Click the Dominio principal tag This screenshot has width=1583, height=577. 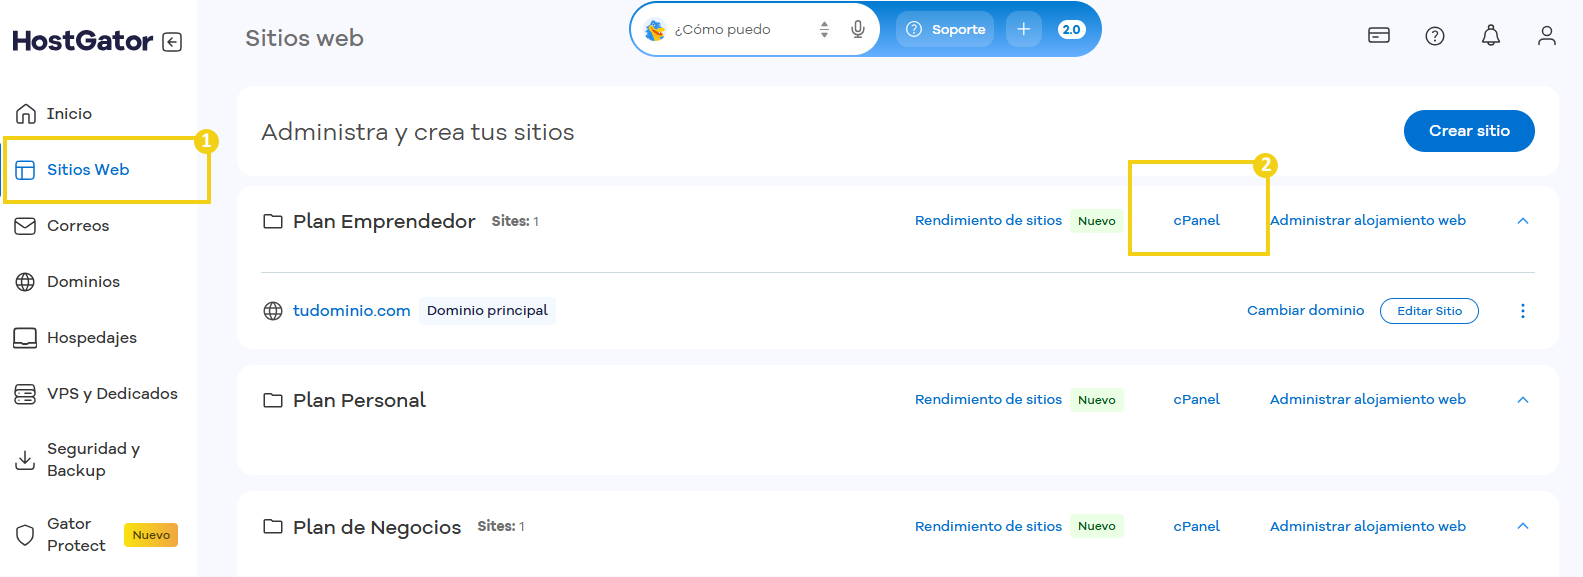click(x=487, y=311)
